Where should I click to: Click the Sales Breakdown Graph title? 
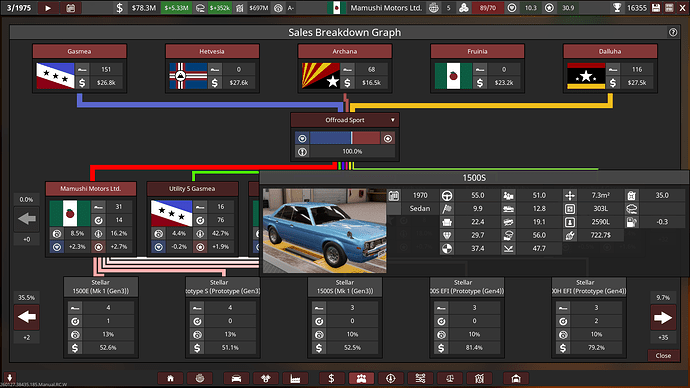[345, 32]
